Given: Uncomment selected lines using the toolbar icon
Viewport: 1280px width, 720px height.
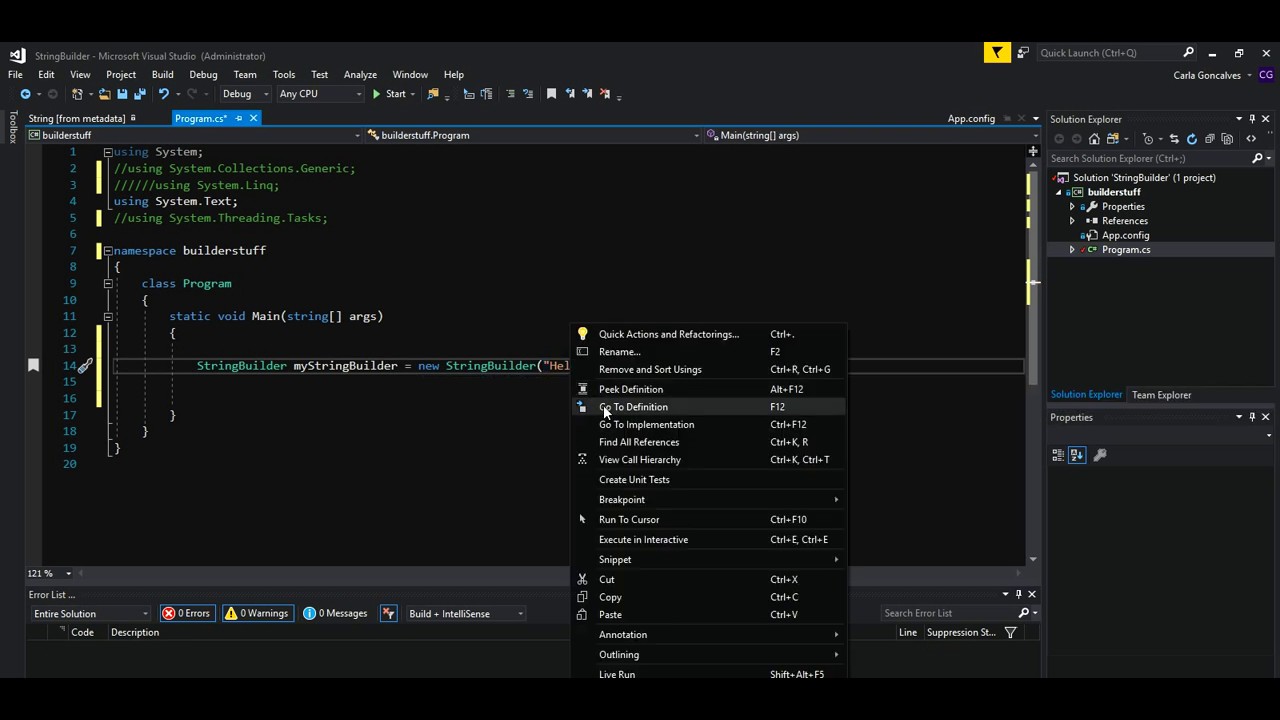Looking at the screenshot, I should pyautogui.click(x=528, y=94).
